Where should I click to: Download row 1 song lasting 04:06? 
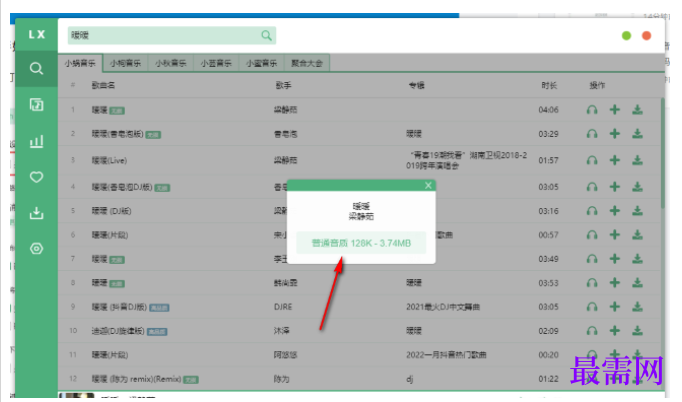click(x=637, y=110)
